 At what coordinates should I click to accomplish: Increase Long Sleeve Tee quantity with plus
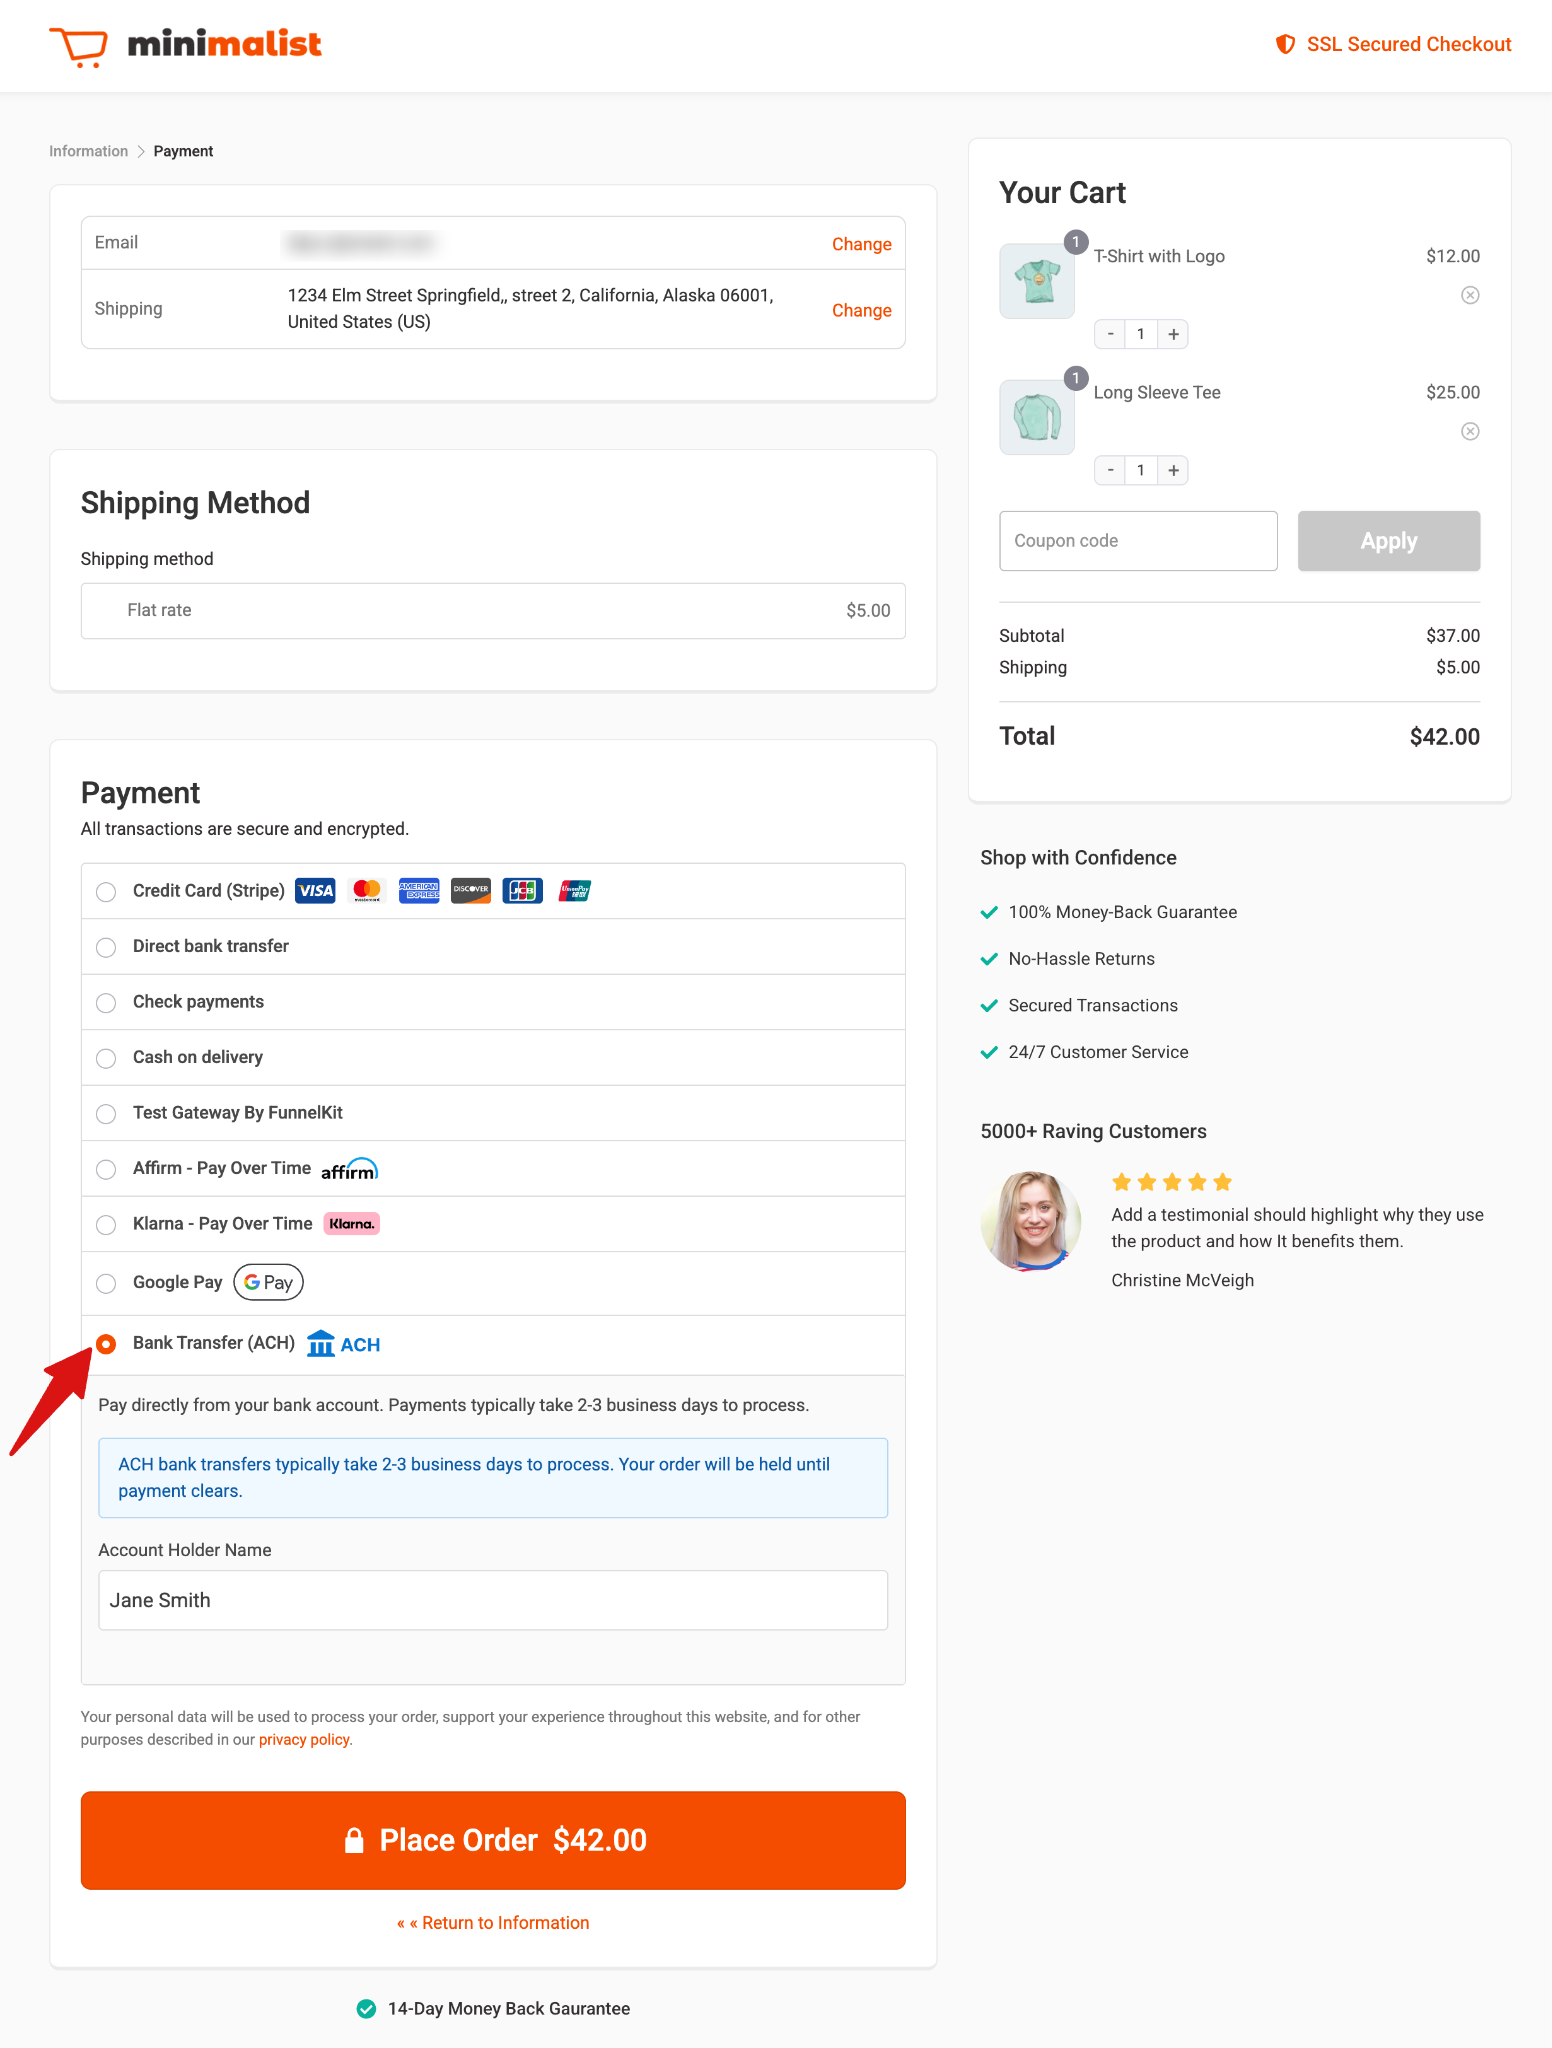click(x=1172, y=470)
